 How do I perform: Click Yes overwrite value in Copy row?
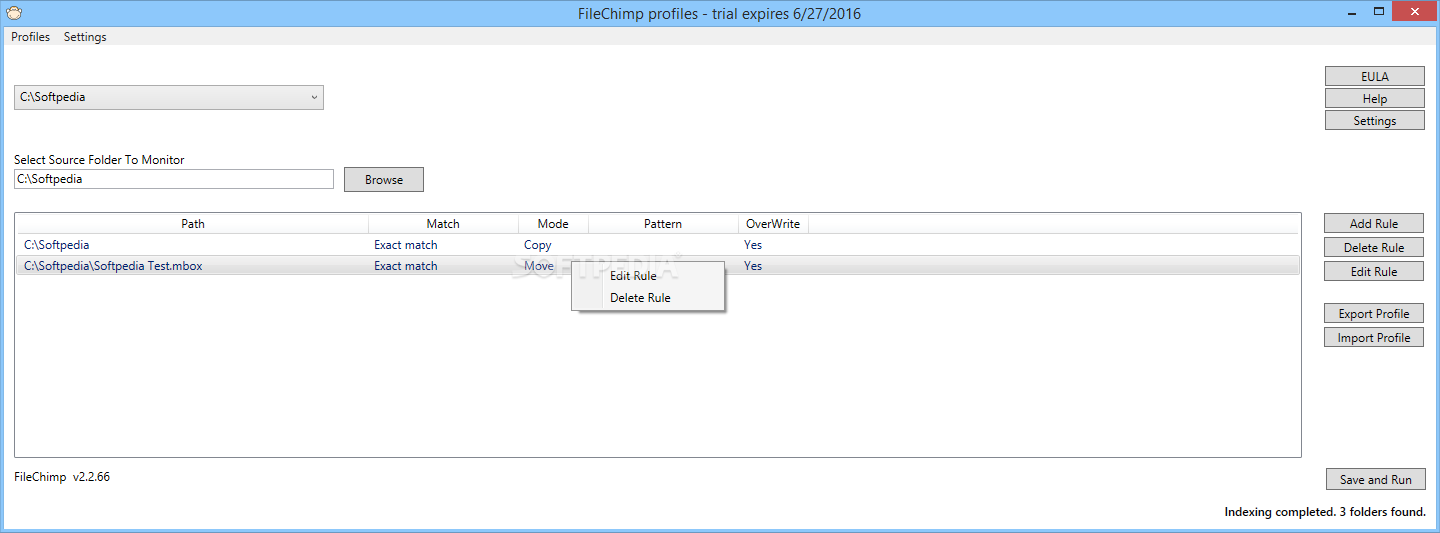[x=753, y=245]
